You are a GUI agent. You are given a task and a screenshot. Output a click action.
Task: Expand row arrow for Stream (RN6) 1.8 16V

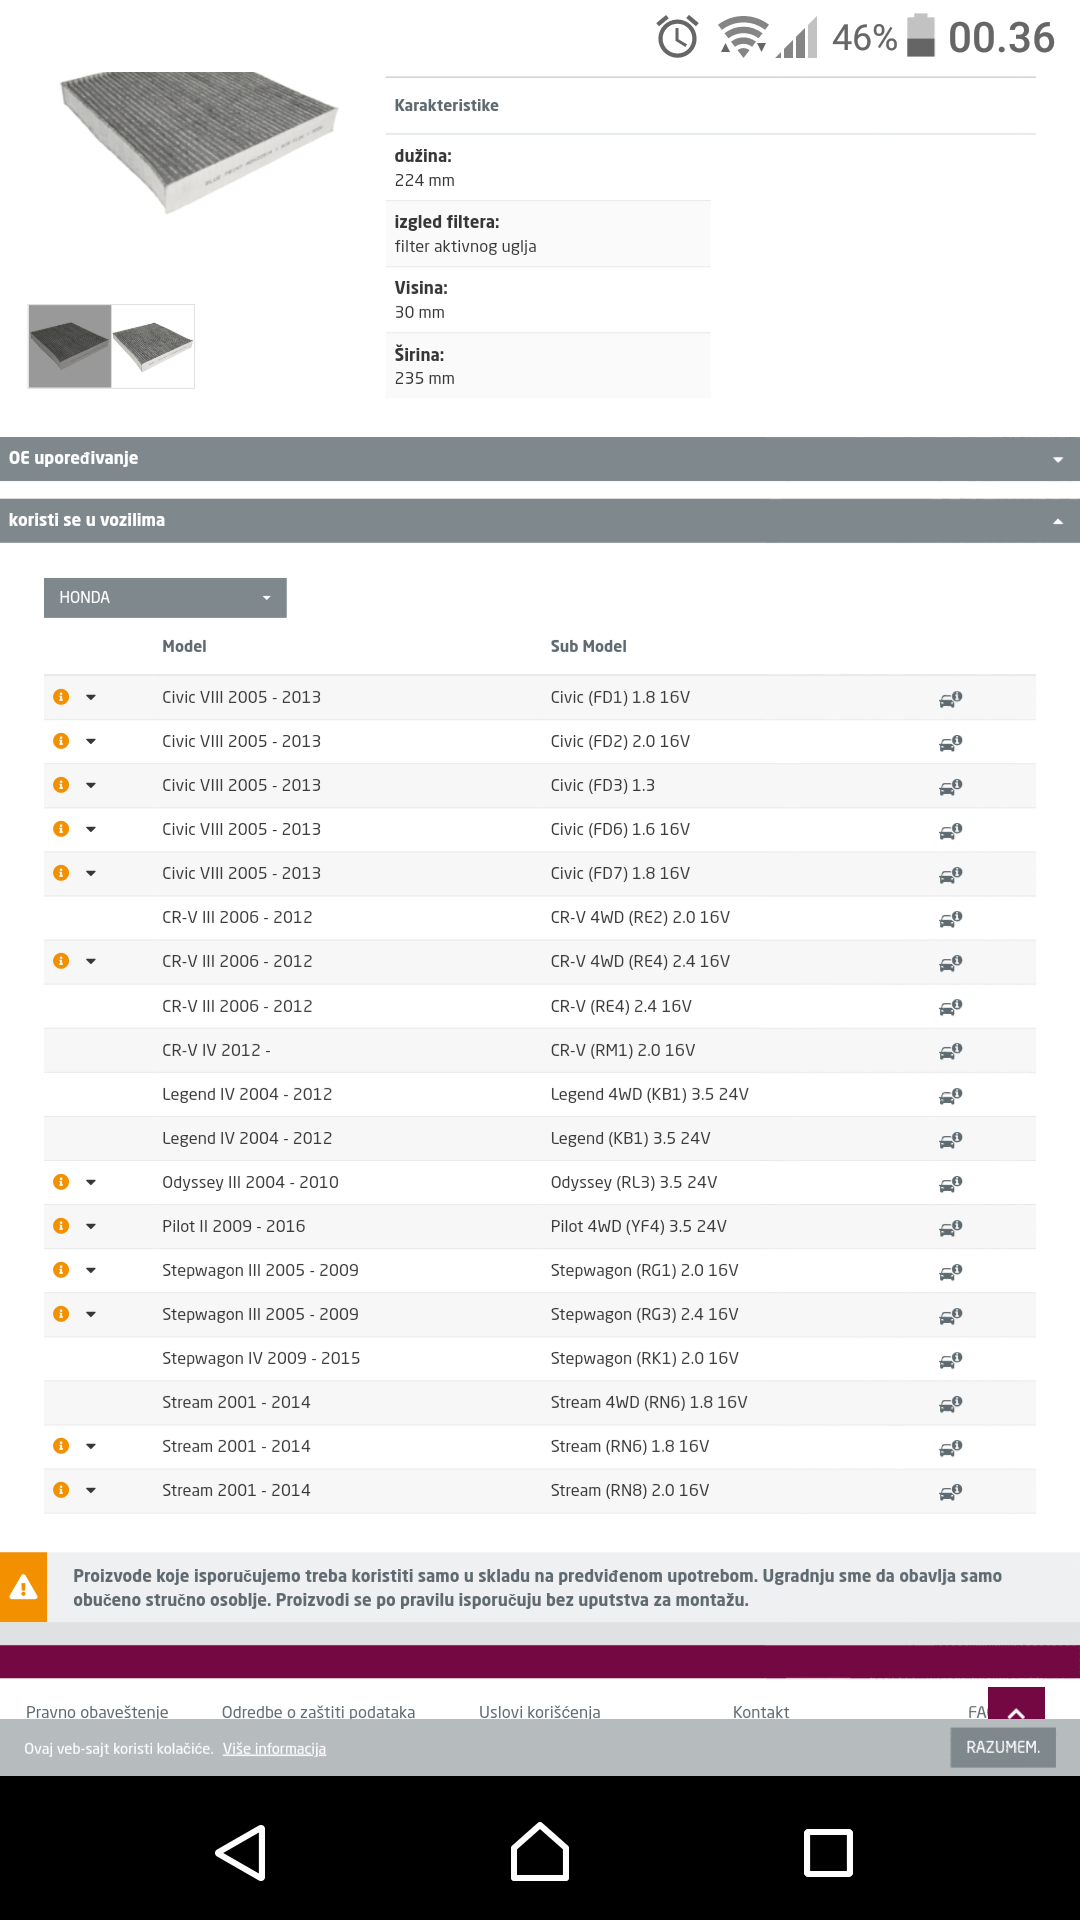(x=91, y=1446)
